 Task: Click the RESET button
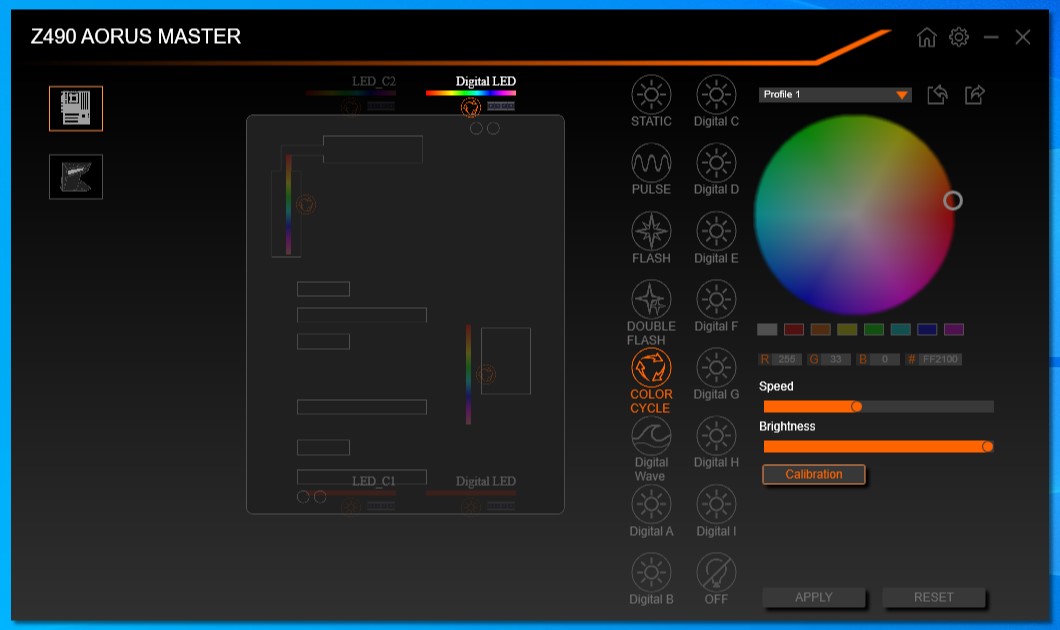pyautogui.click(x=934, y=598)
